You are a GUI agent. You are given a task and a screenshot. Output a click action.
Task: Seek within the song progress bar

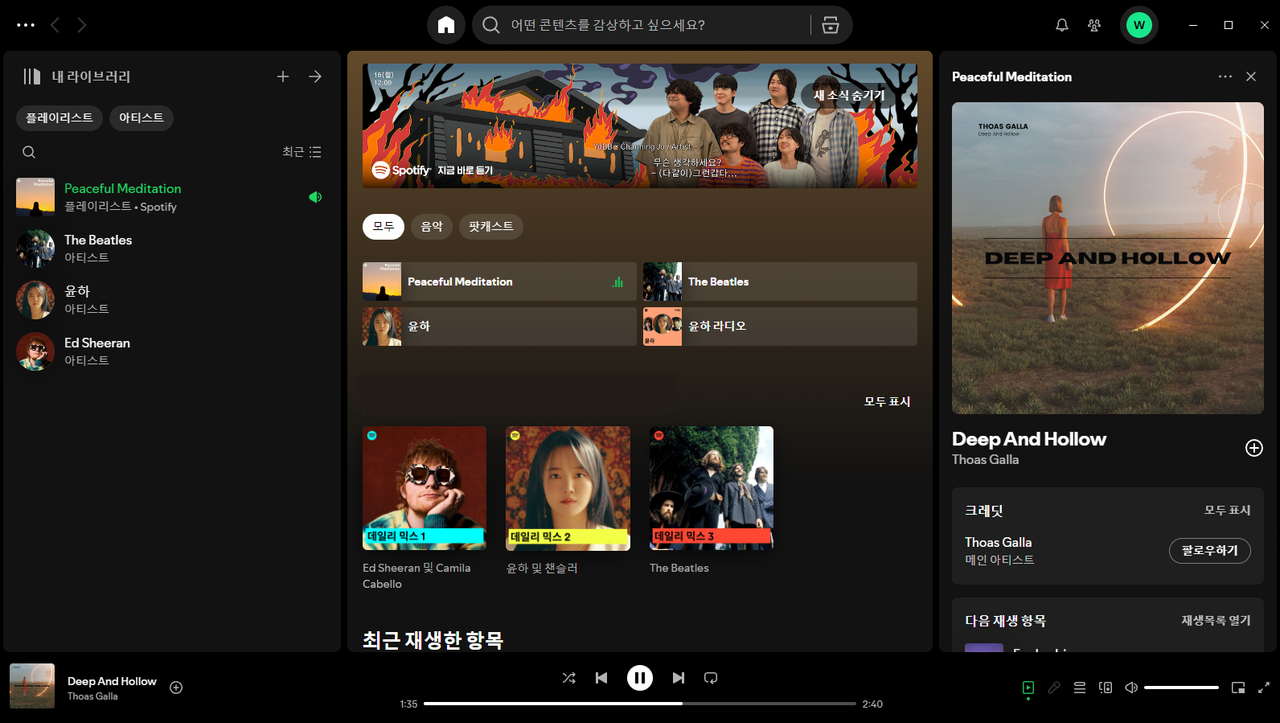click(x=640, y=704)
